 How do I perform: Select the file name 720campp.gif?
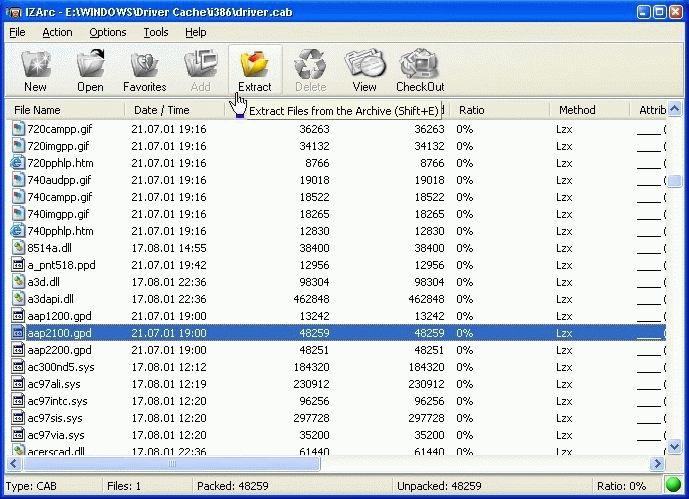coord(60,129)
